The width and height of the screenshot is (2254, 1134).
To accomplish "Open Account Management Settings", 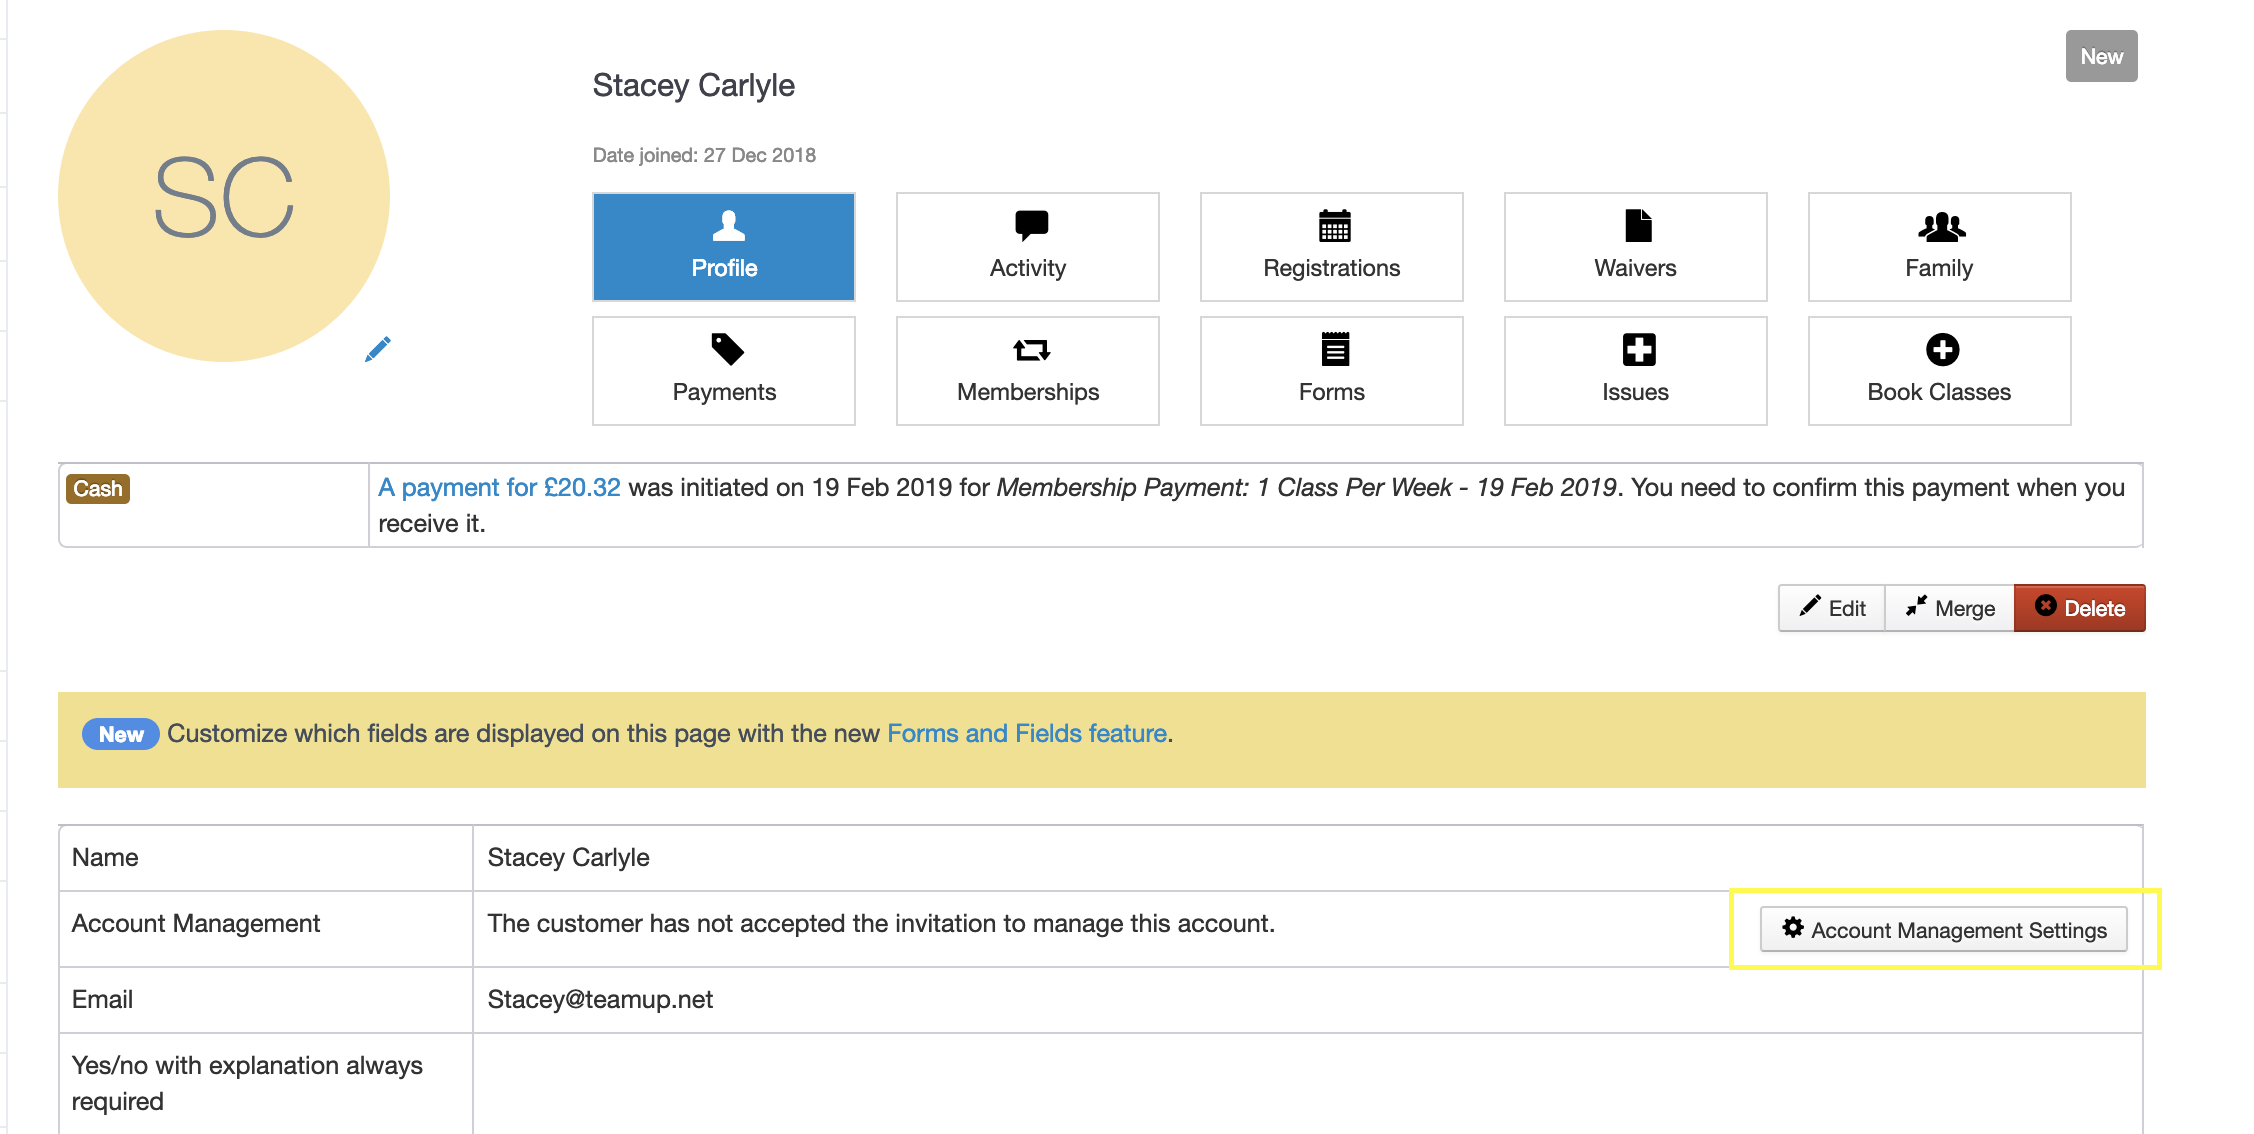I will tap(1943, 930).
